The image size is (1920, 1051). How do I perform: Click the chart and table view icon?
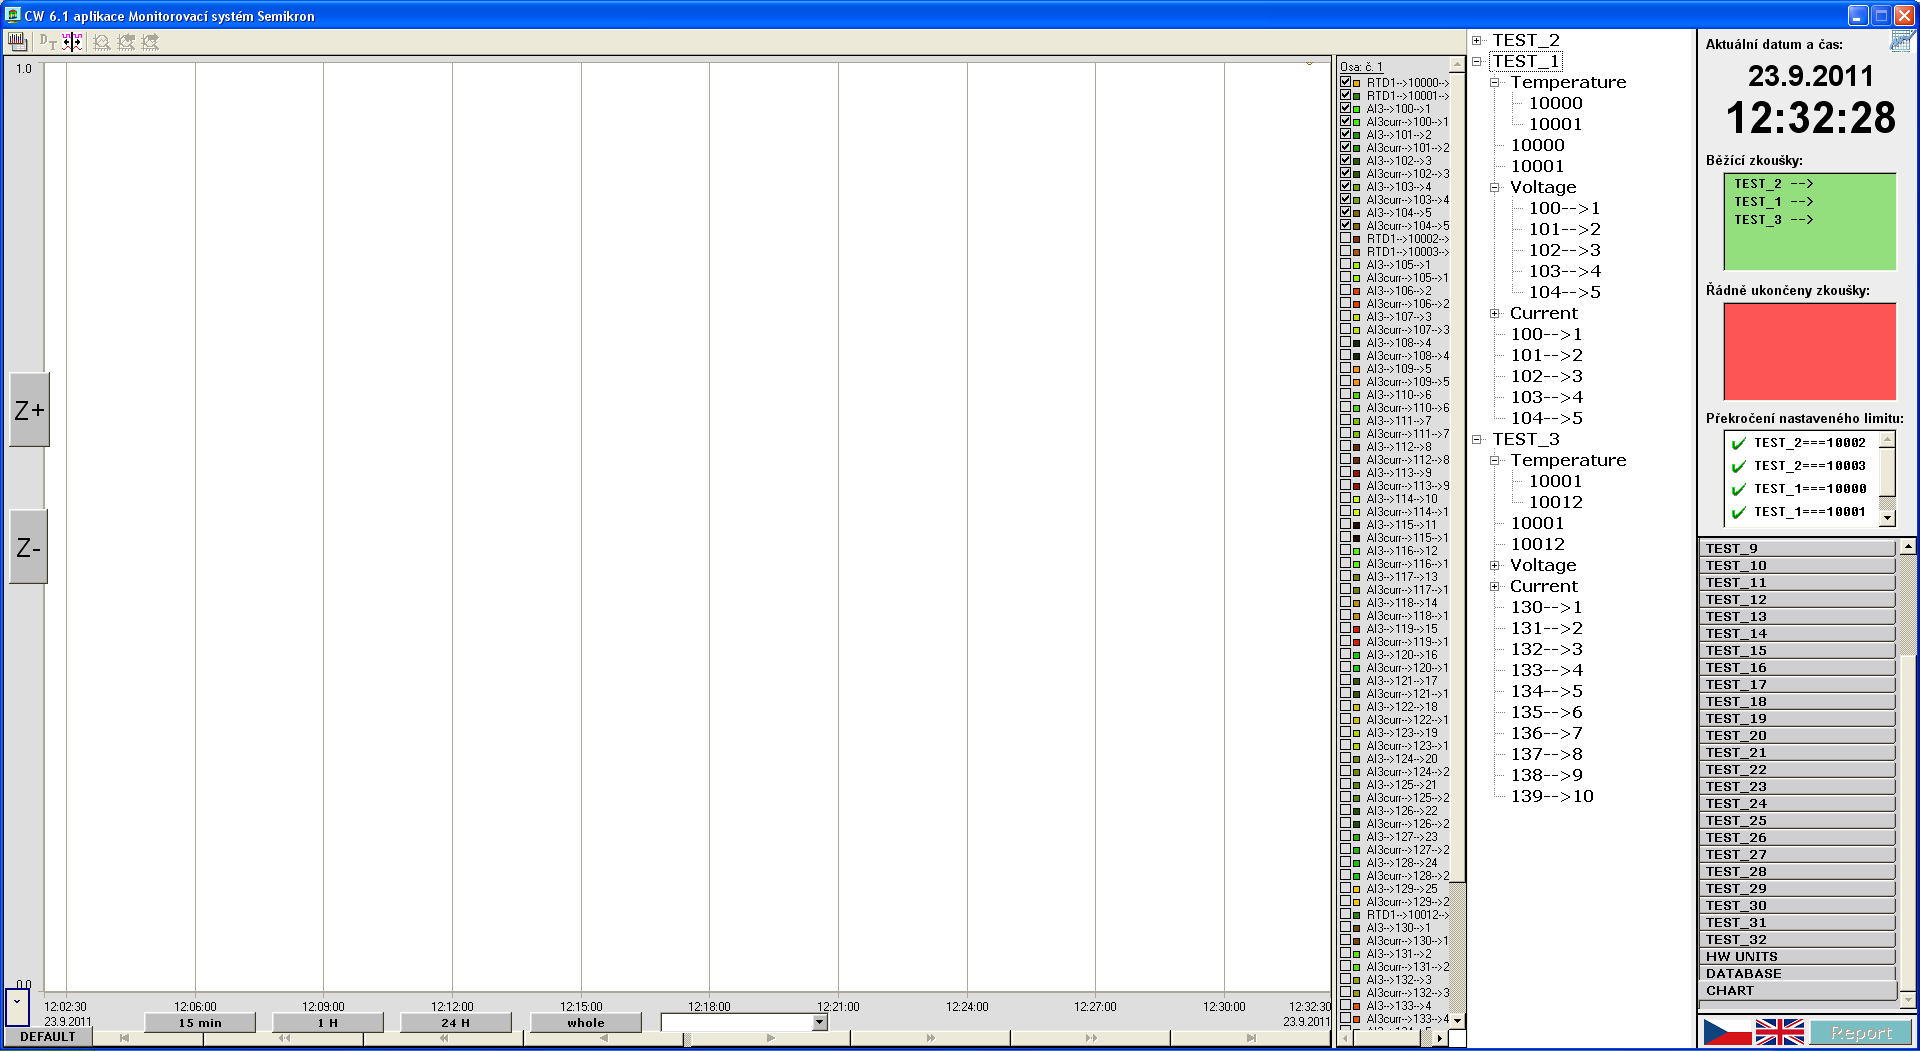click(17, 41)
